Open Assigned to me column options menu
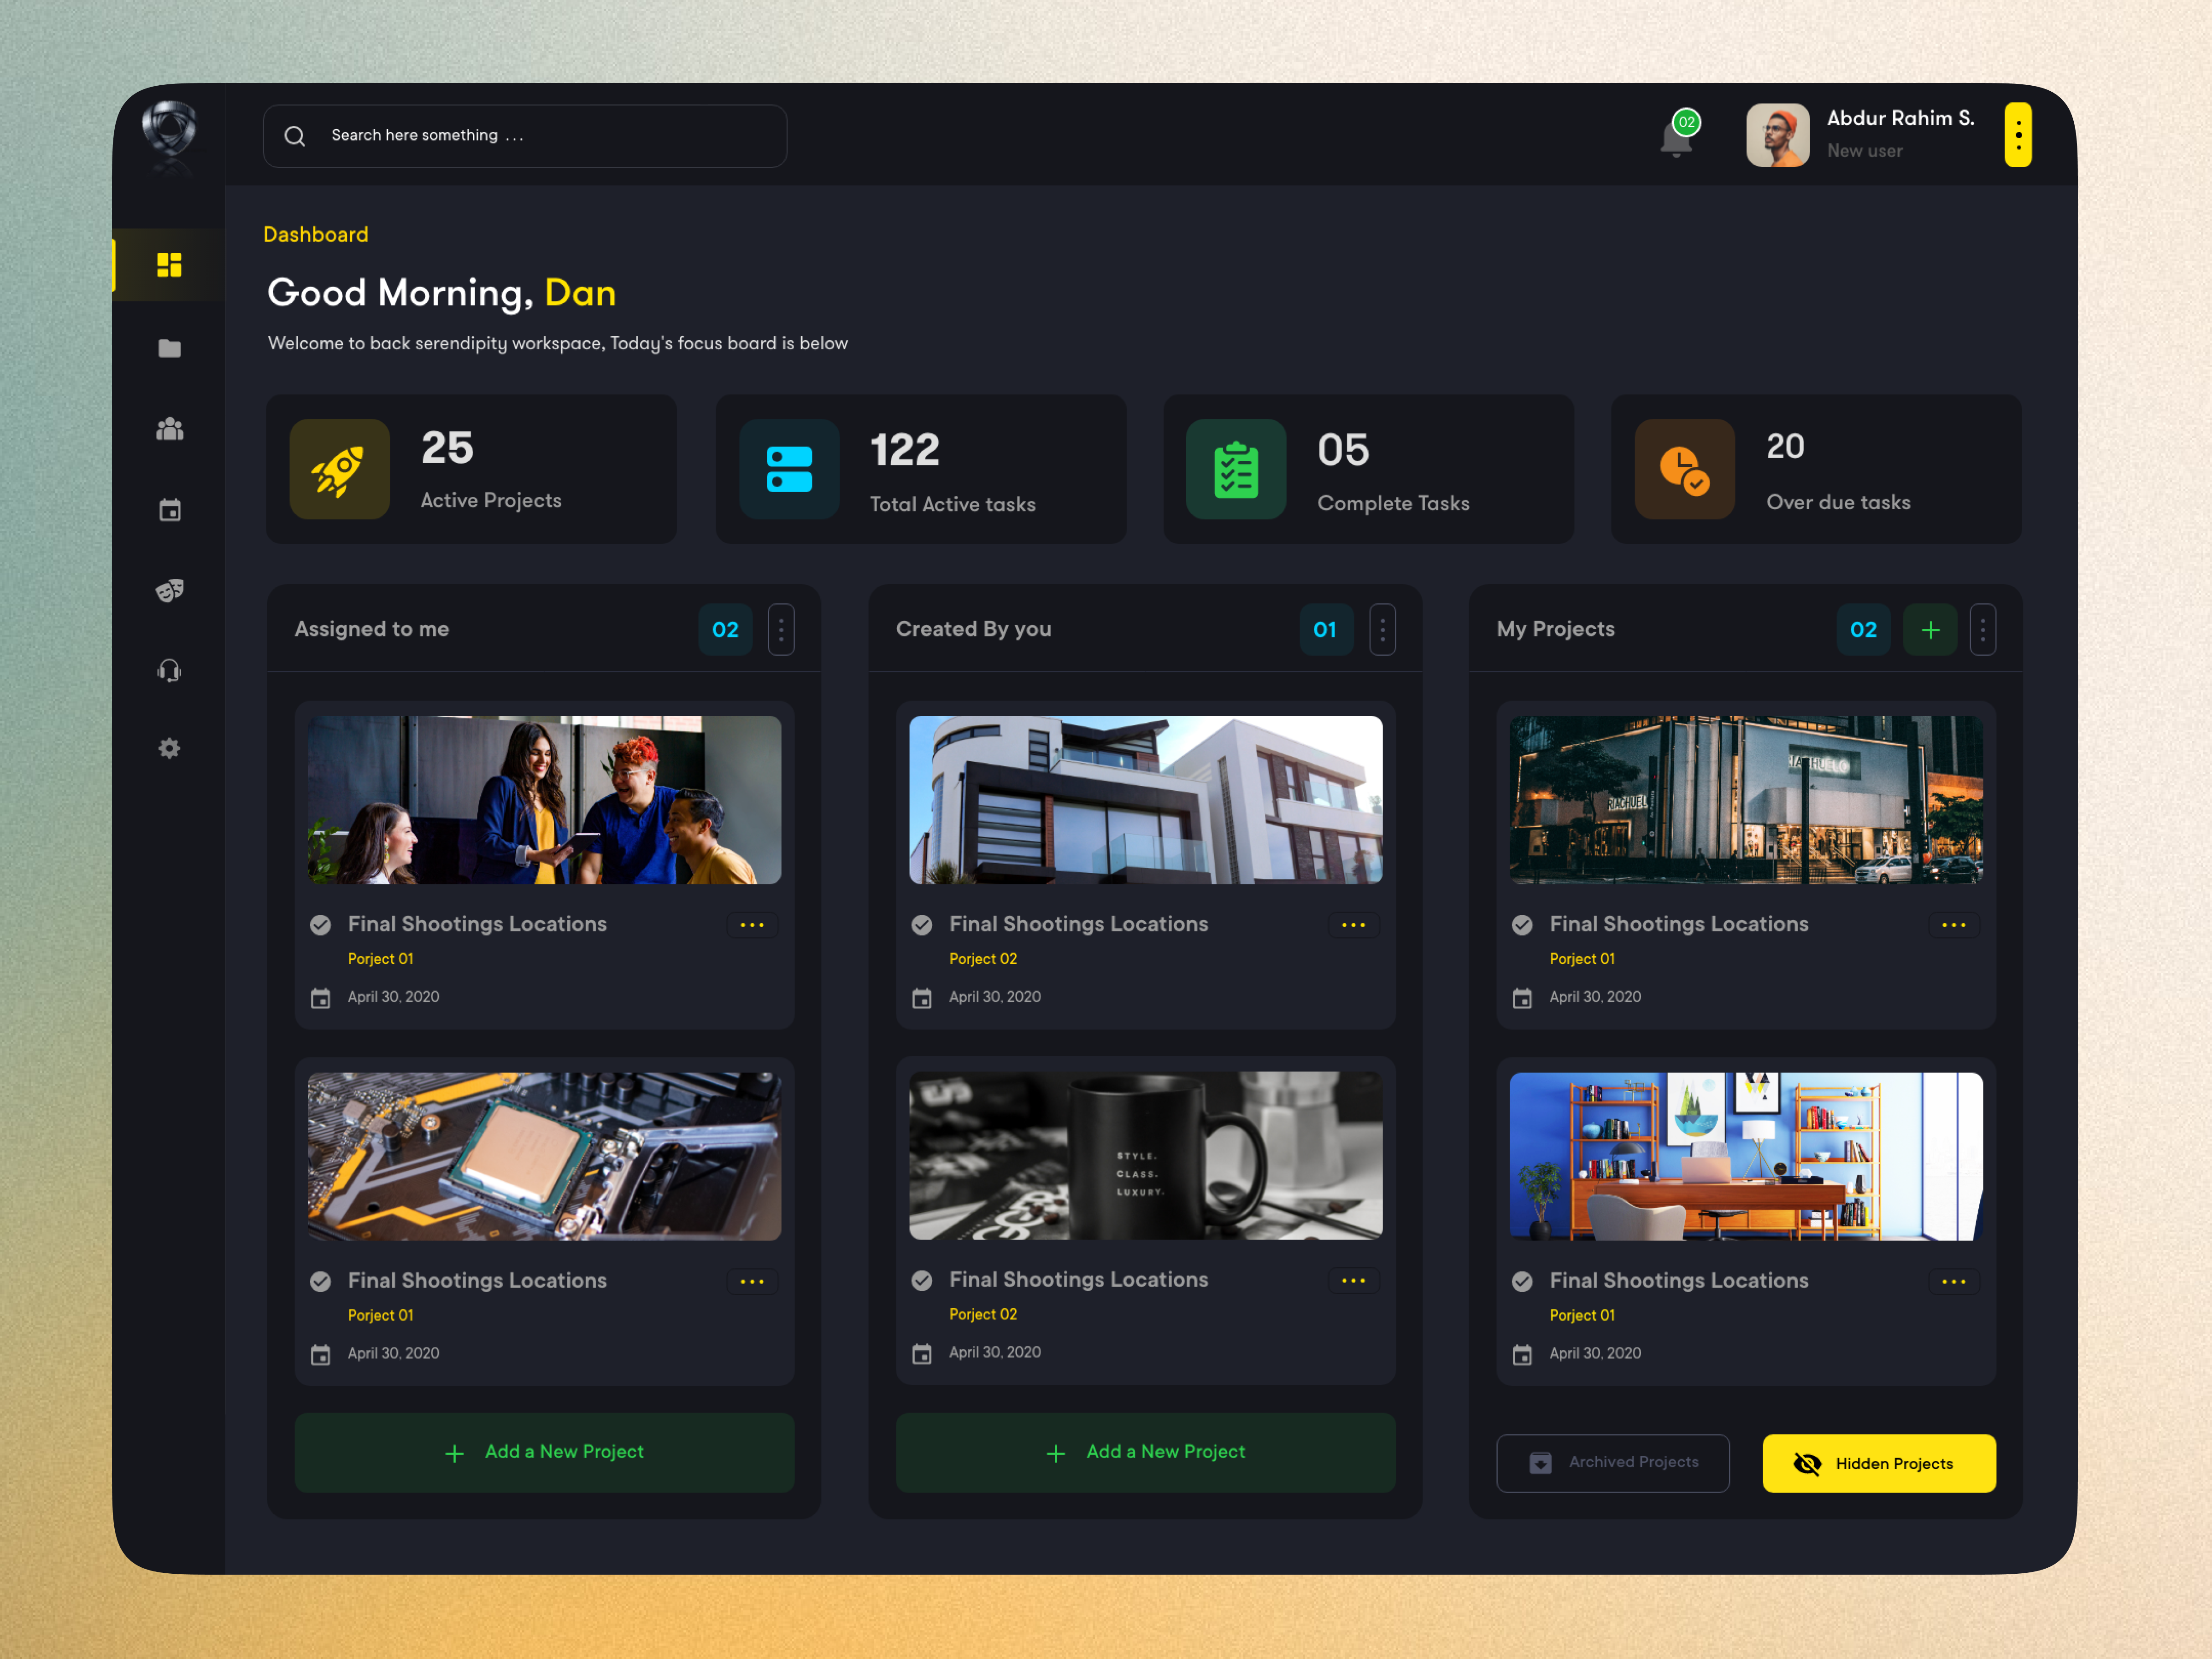 [x=781, y=629]
